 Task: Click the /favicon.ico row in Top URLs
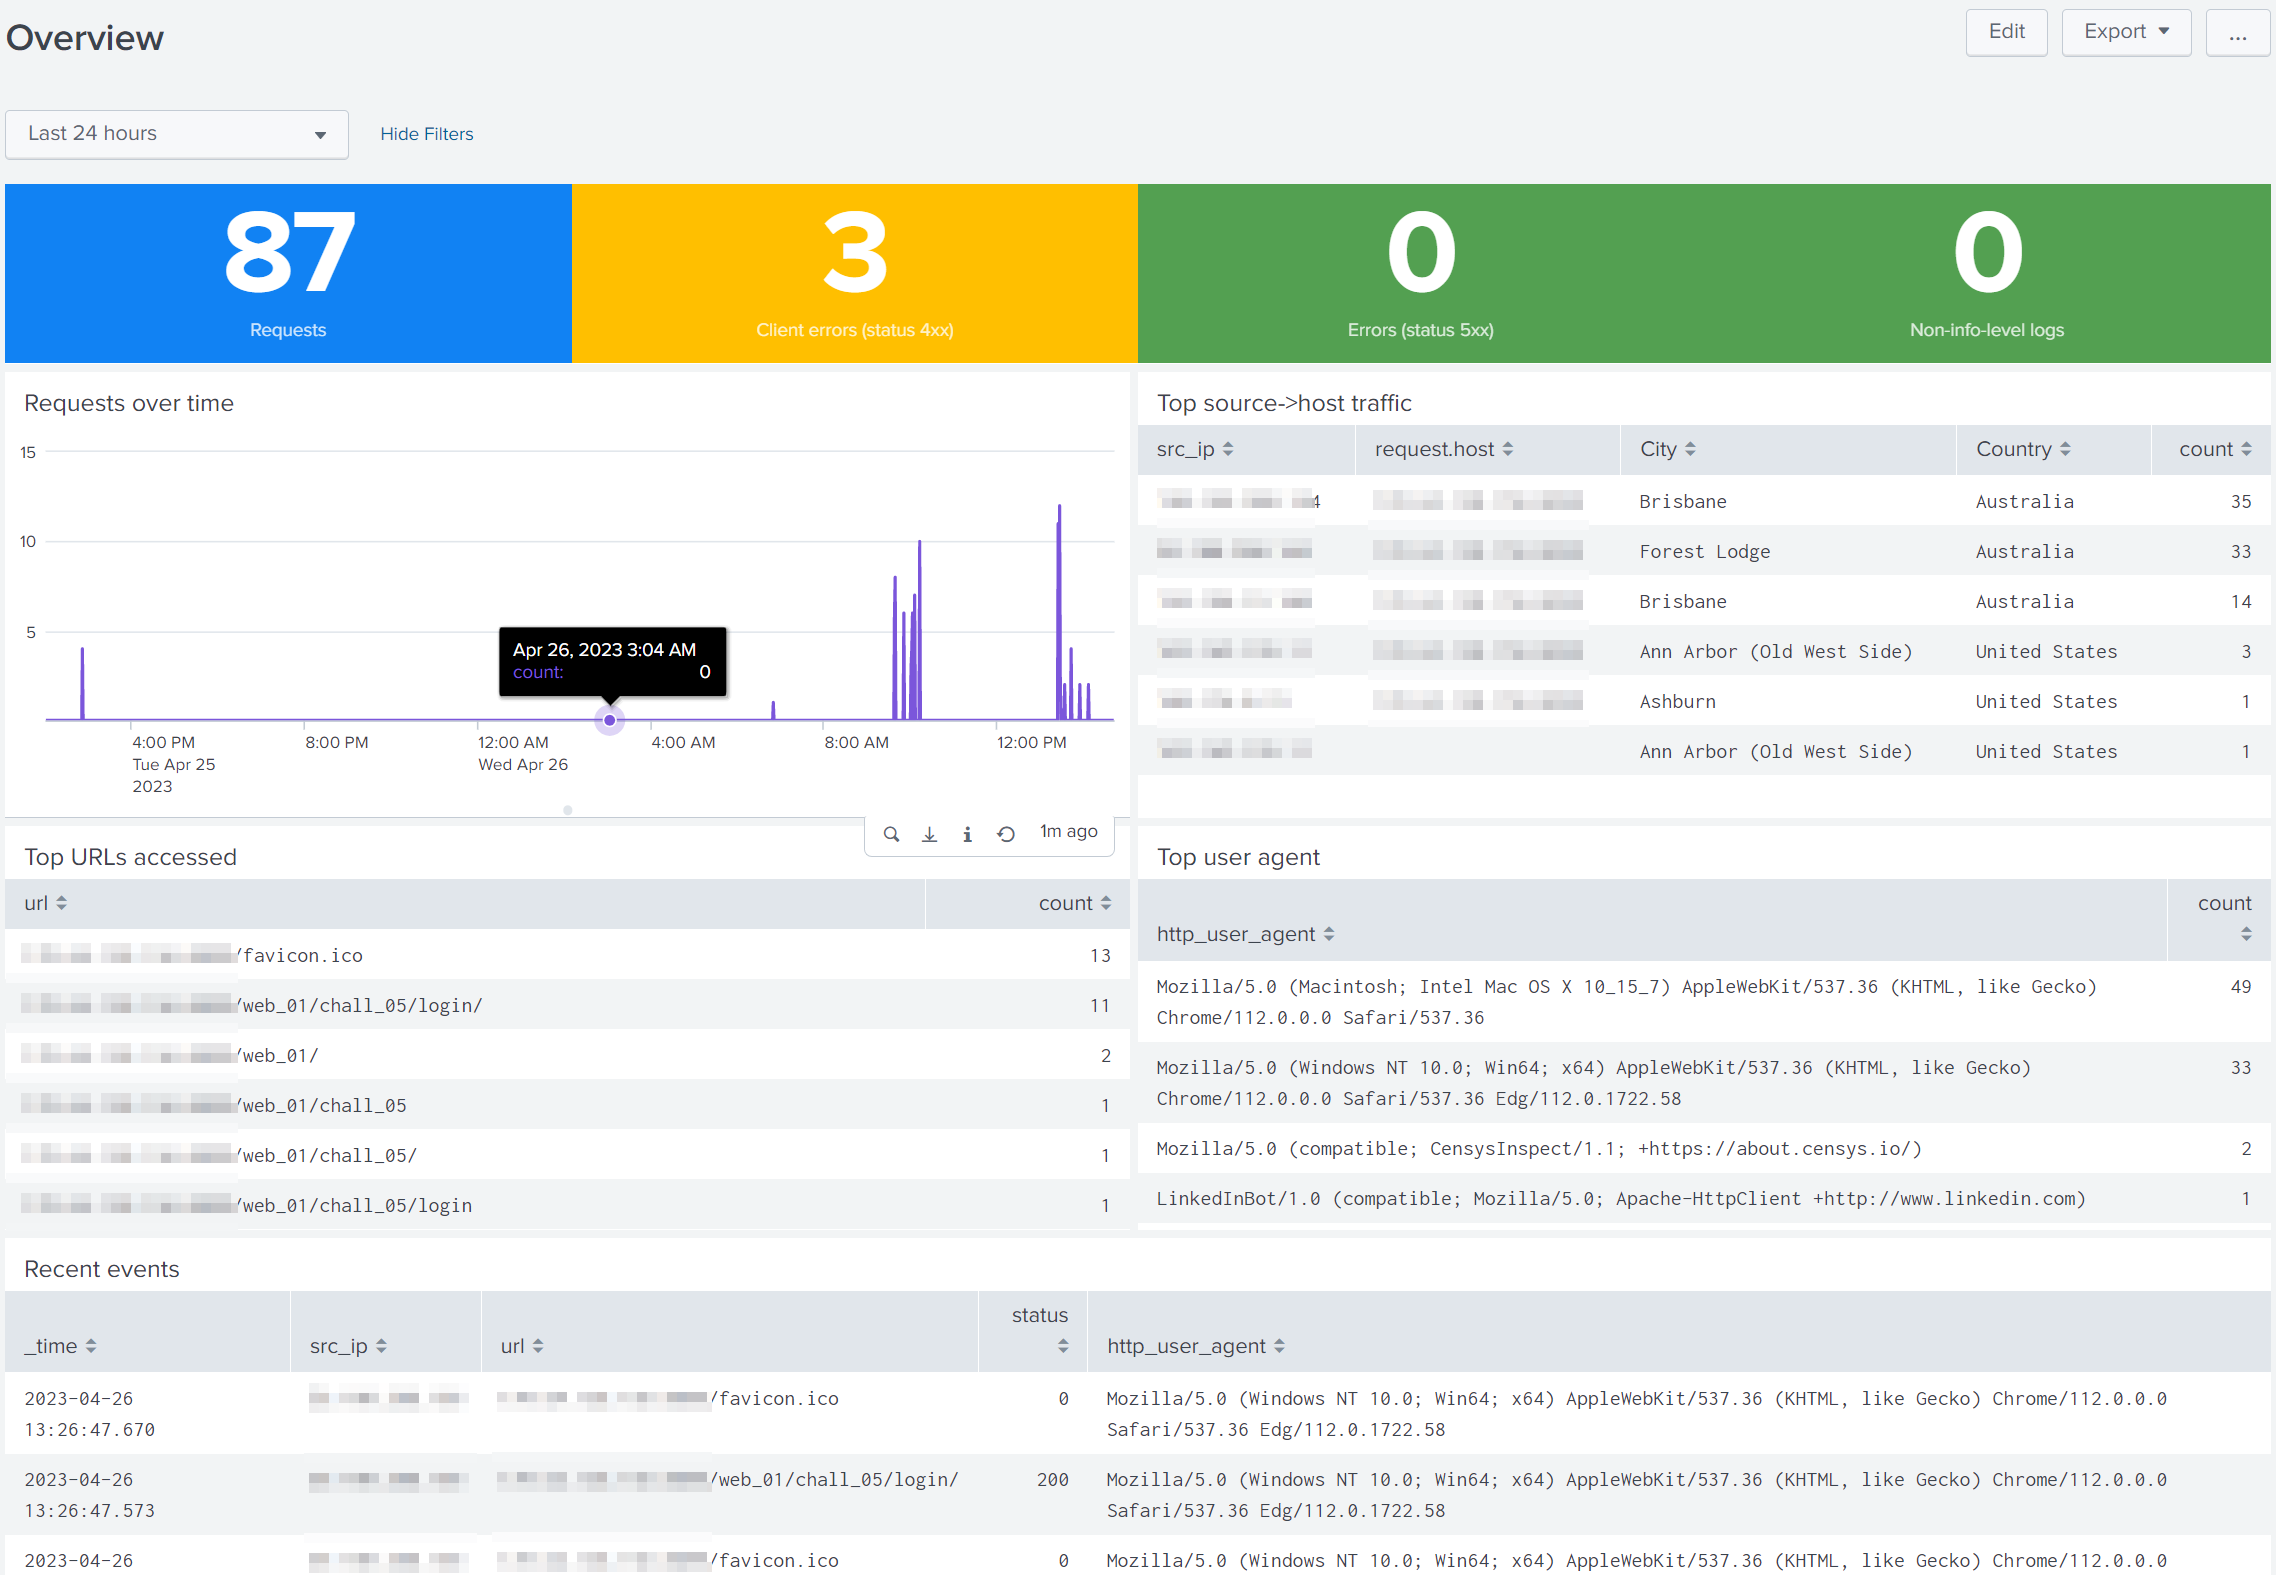[567, 955]
